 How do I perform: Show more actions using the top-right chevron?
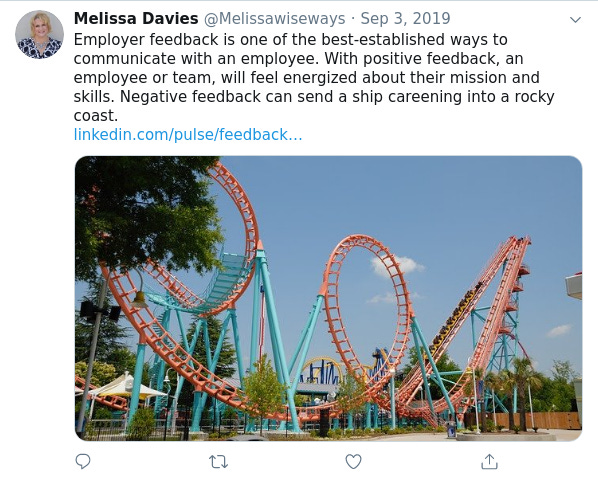[x=575, y=19]
